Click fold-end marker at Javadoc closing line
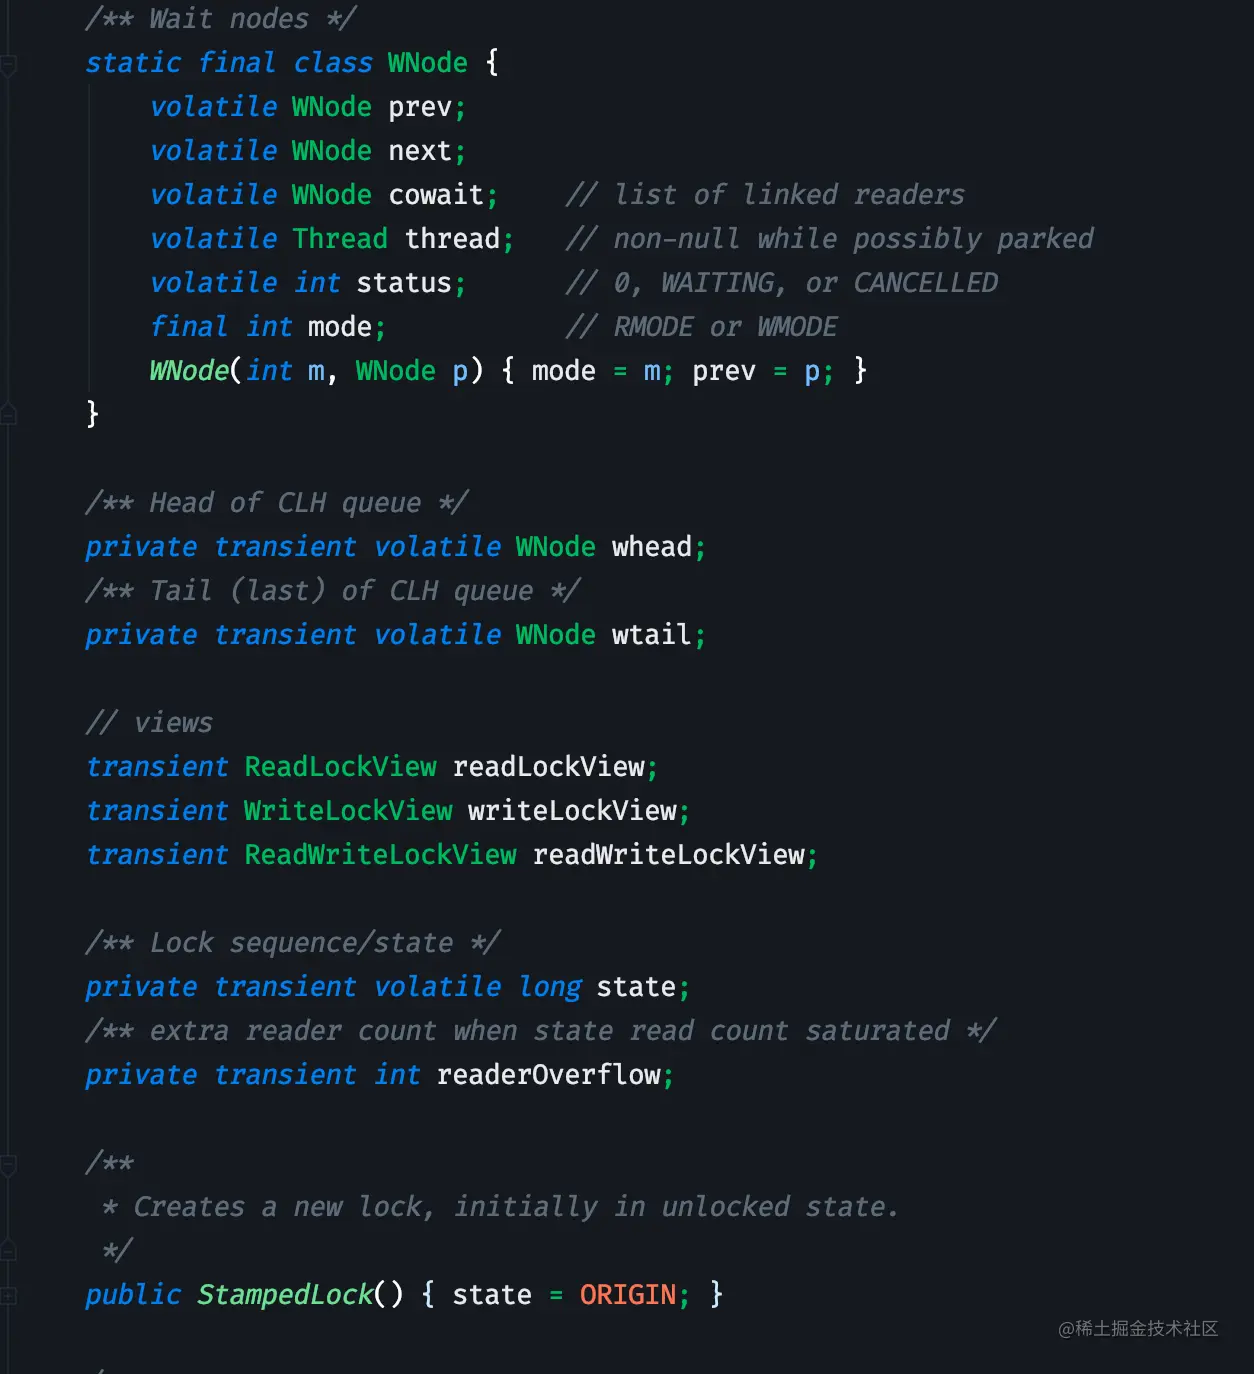The height and width of the screenshot is (1374, 1254). click(8, 1250)
